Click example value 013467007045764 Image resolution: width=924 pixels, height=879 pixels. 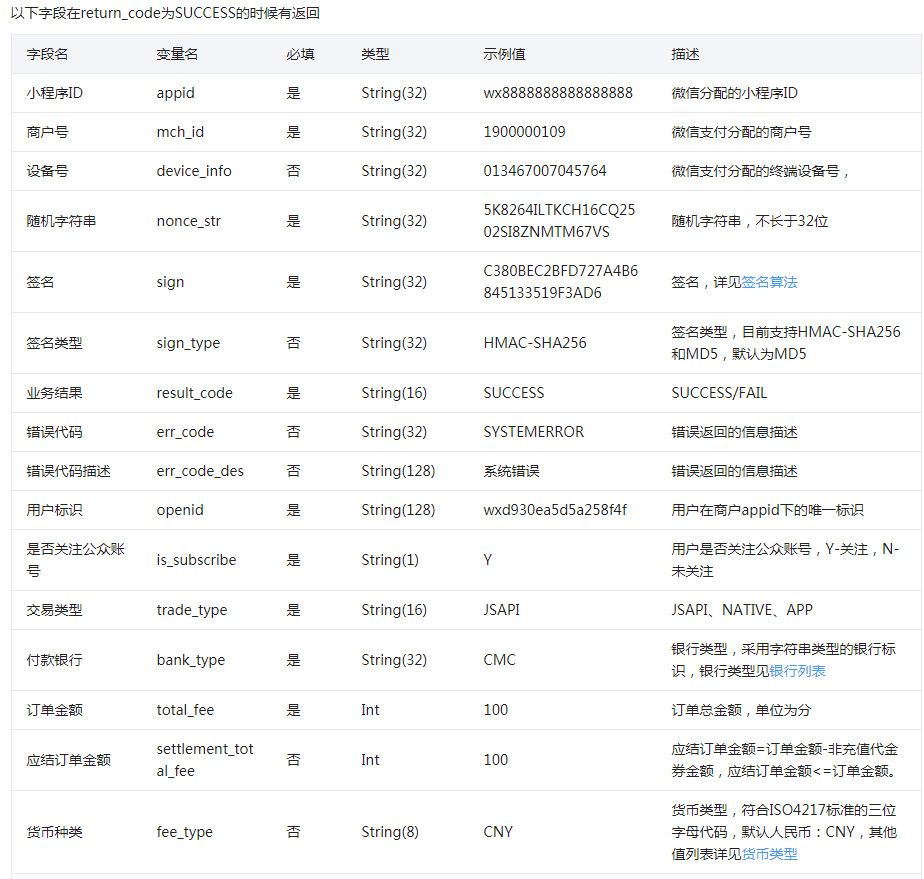[545, 171]
